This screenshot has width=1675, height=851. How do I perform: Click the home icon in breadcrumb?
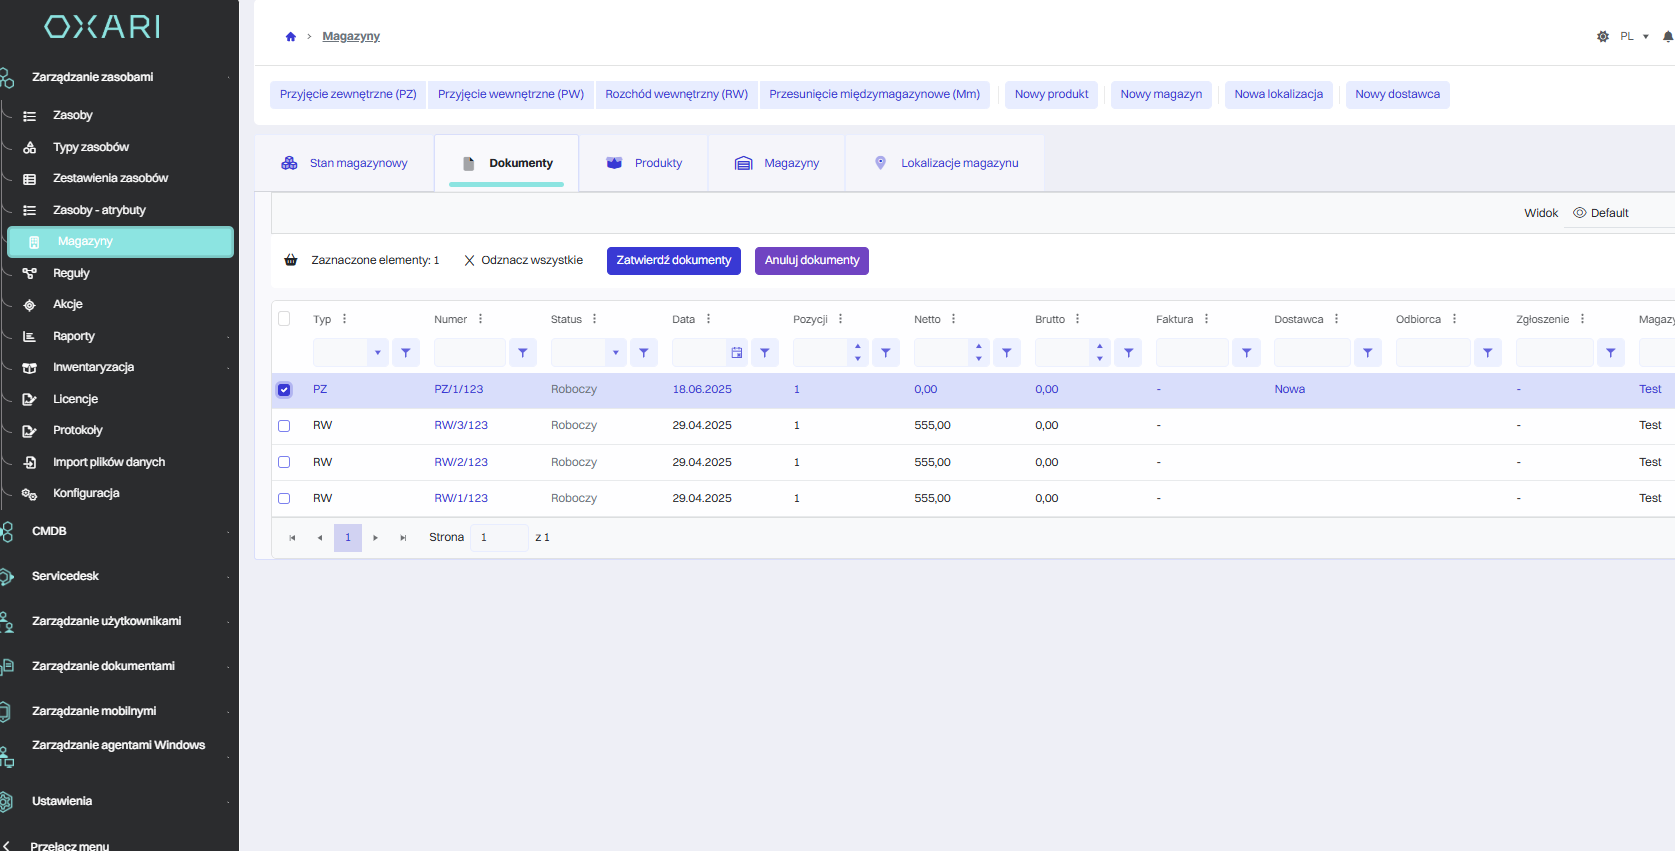[x=291, y=37]
